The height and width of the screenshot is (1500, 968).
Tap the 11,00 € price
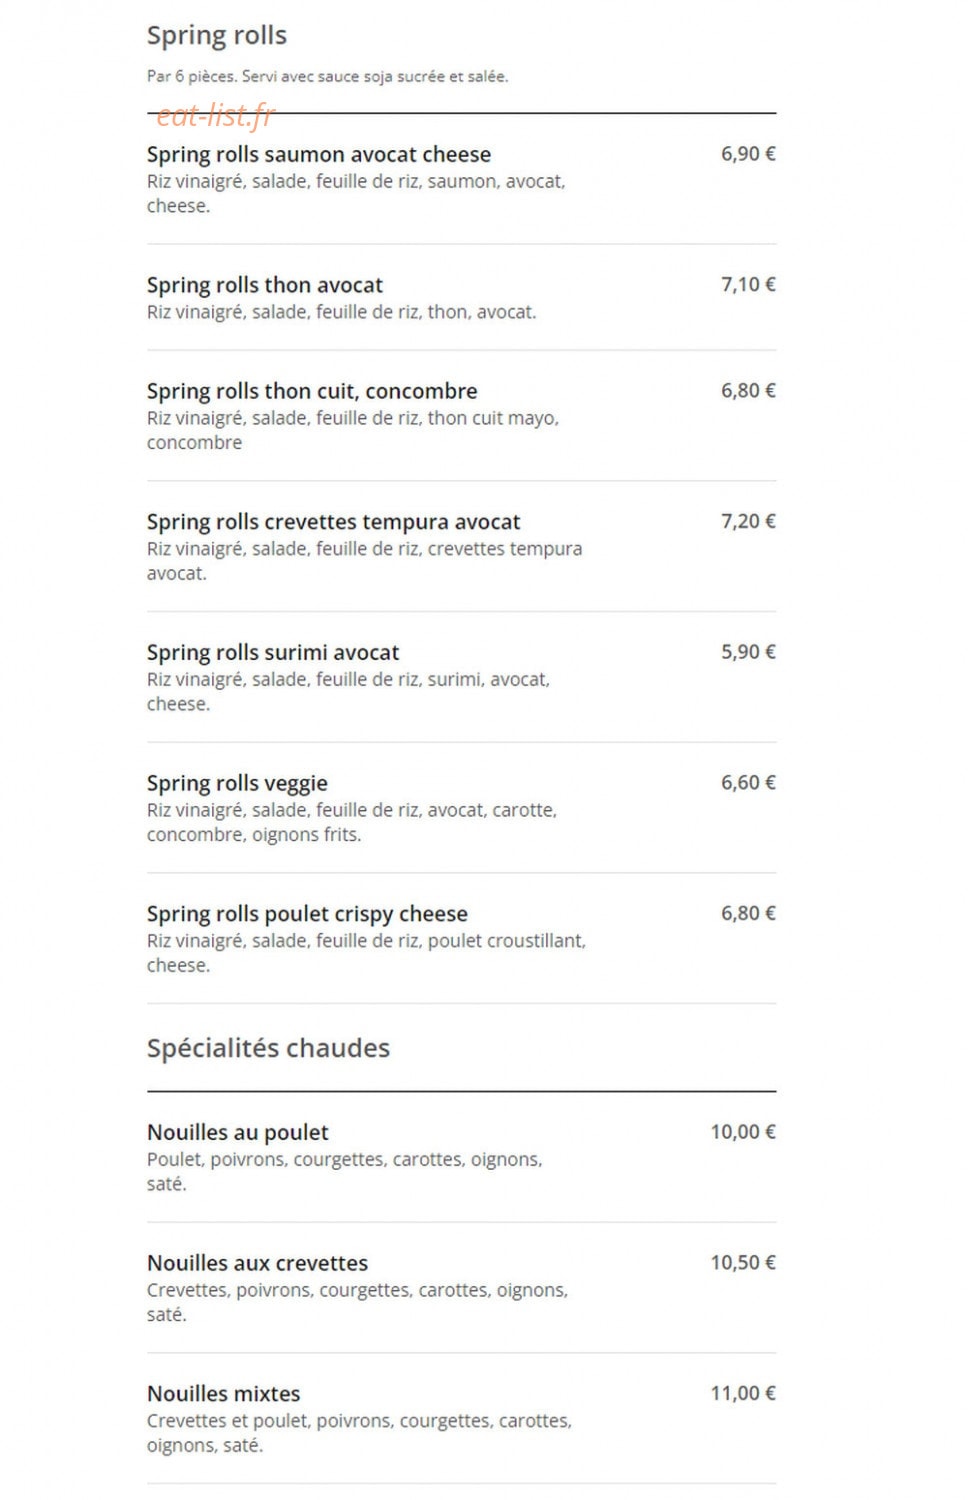pyautogui.click(x=743, y=1393)
